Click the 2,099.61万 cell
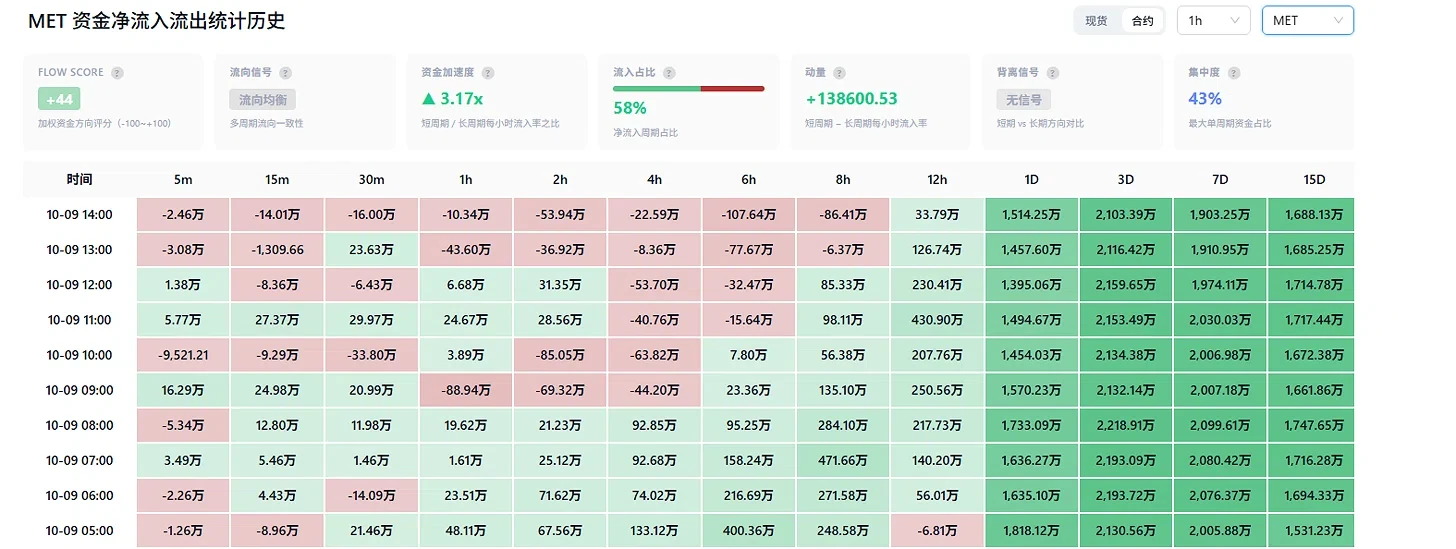 pyautogui.click(x=1220, y=425)
